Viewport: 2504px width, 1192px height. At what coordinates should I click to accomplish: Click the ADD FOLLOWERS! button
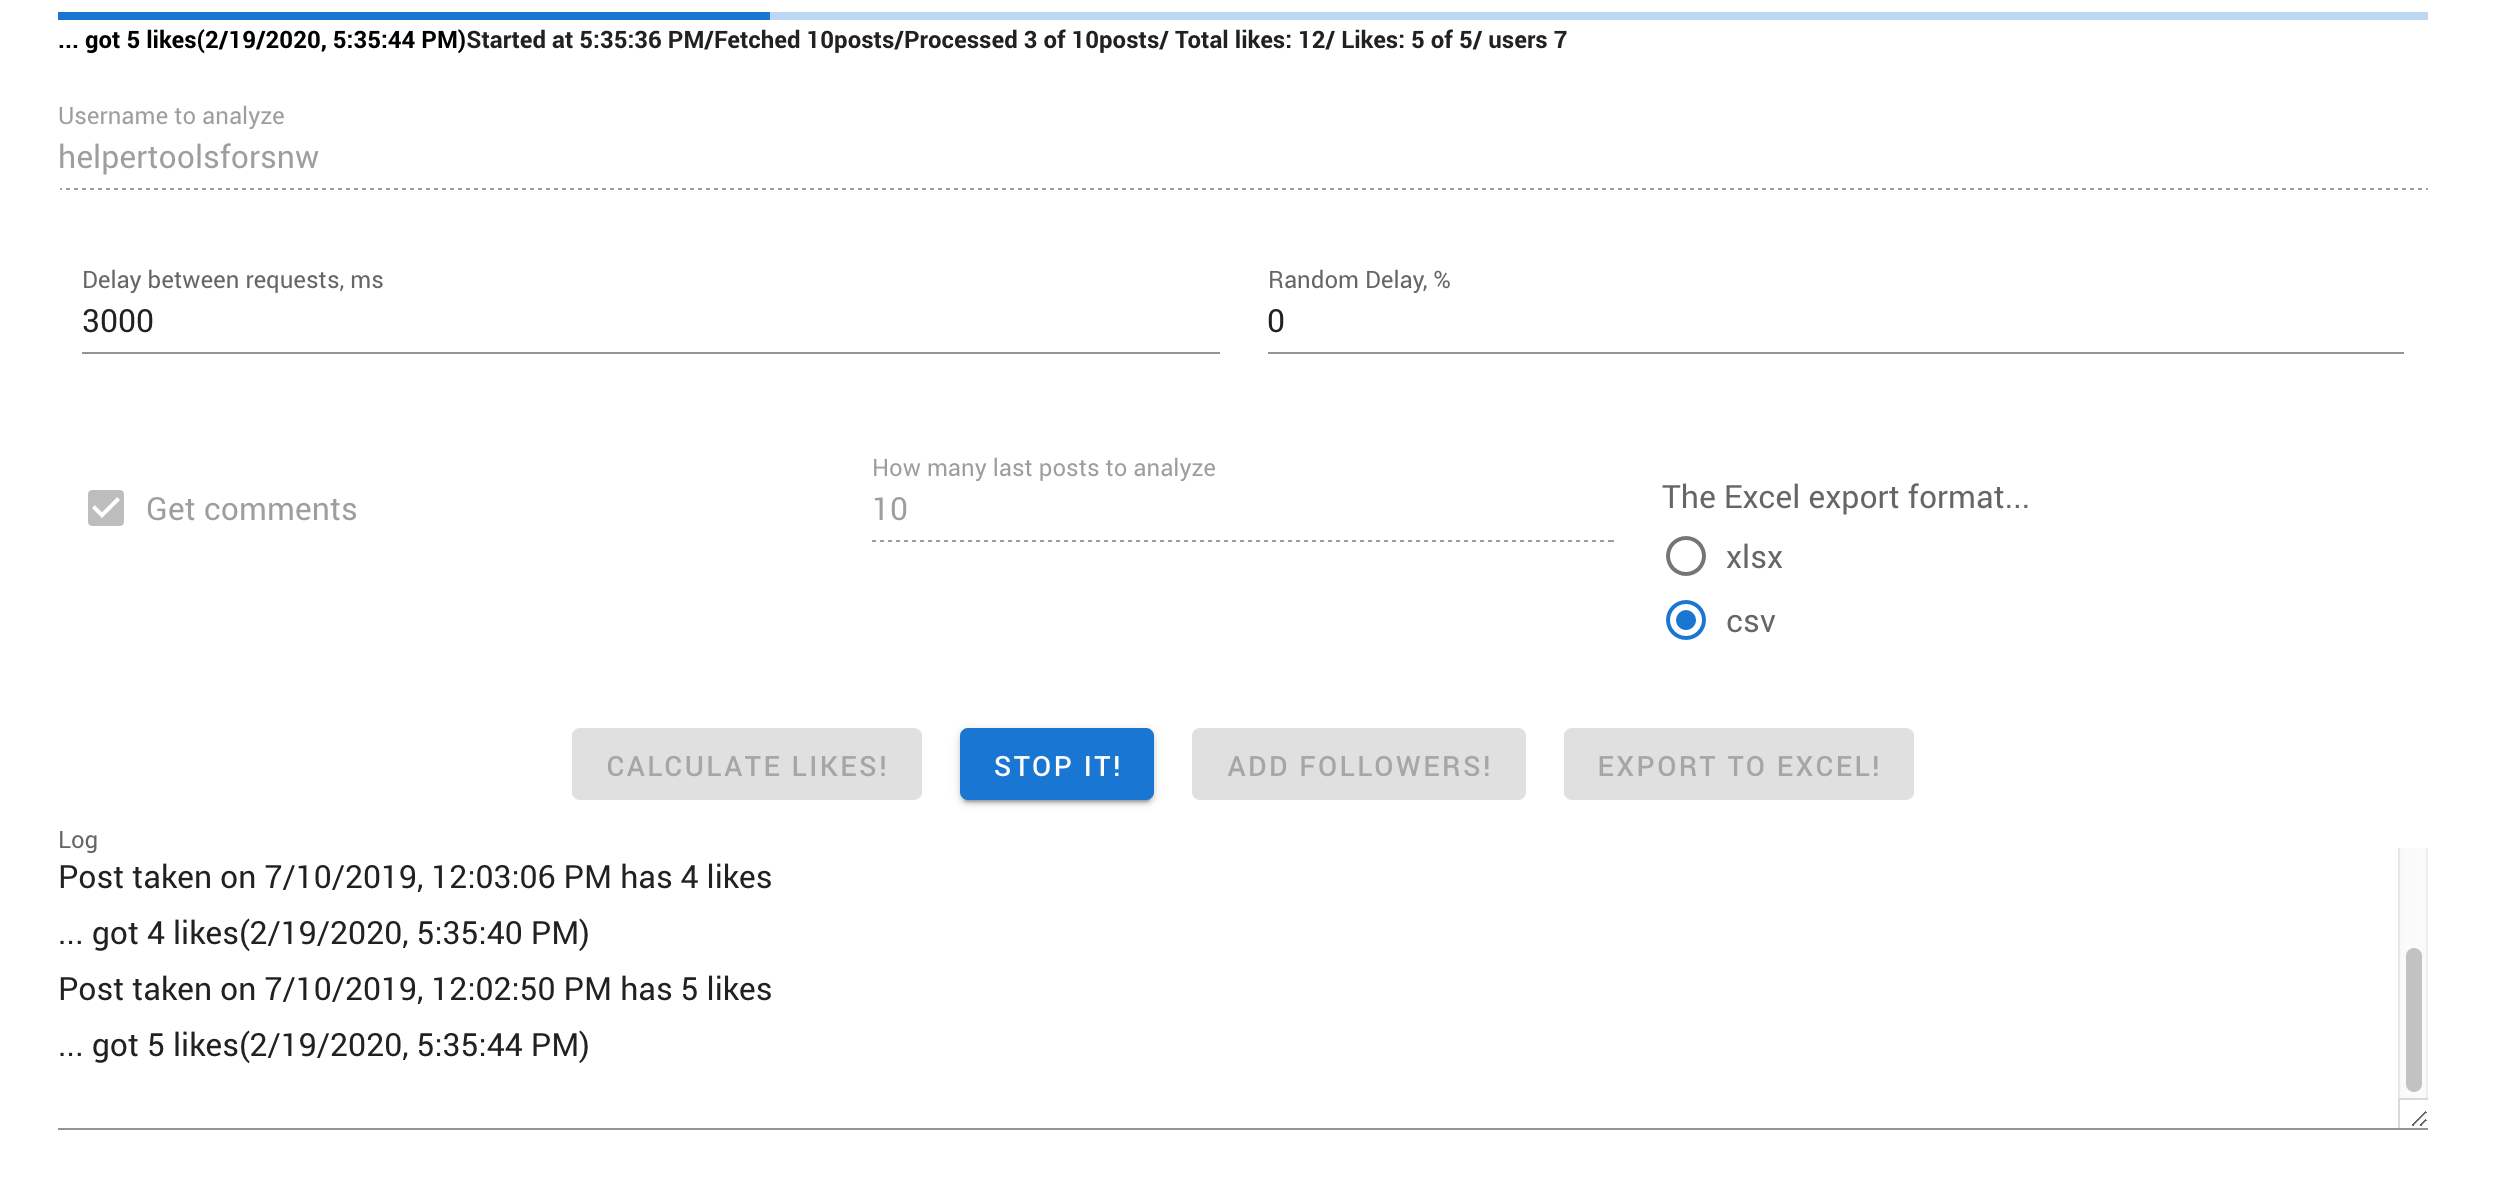click(x=1358, y=764)
